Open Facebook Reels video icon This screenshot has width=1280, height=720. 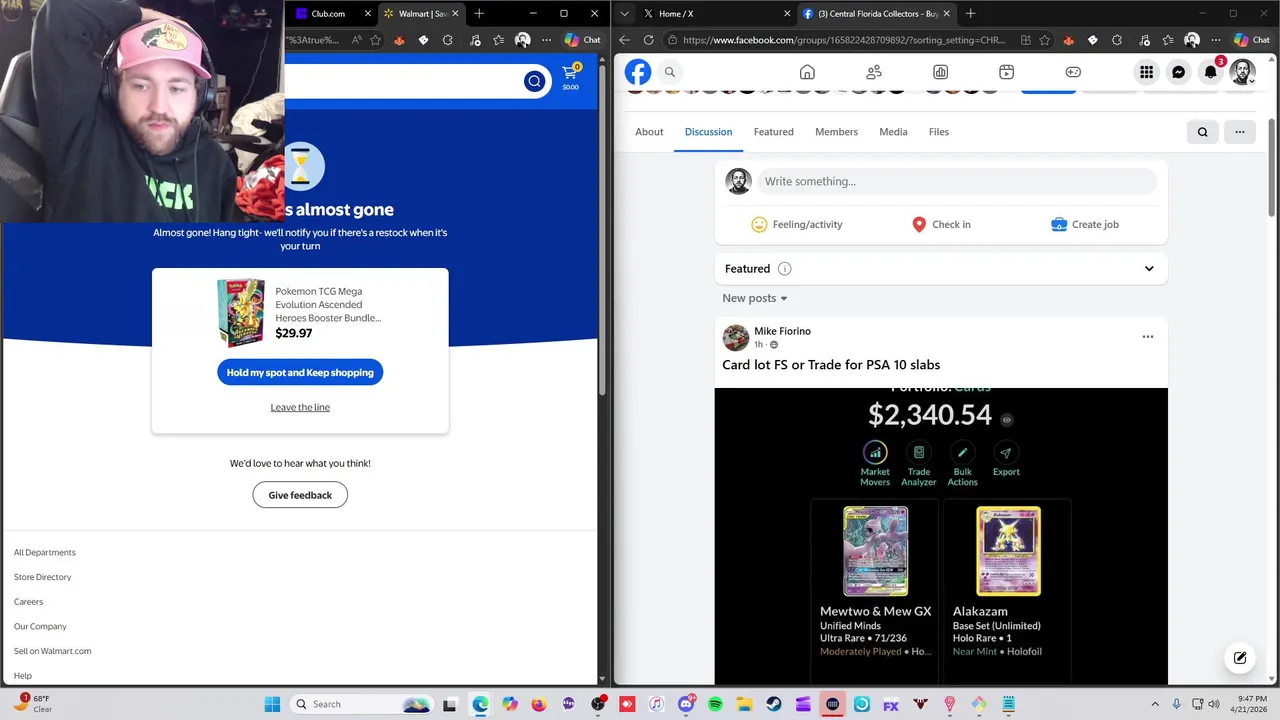pos(1006,72)
